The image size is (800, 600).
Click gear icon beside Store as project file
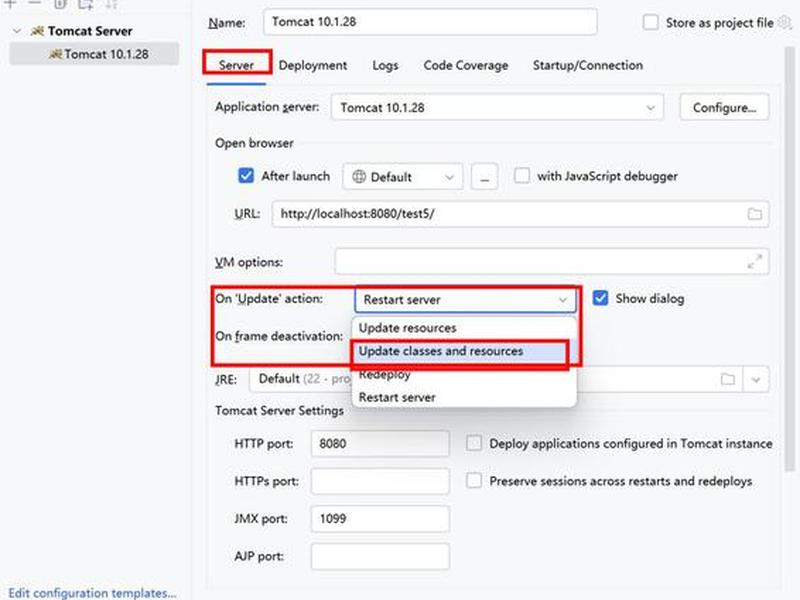[x=785, y=22]
